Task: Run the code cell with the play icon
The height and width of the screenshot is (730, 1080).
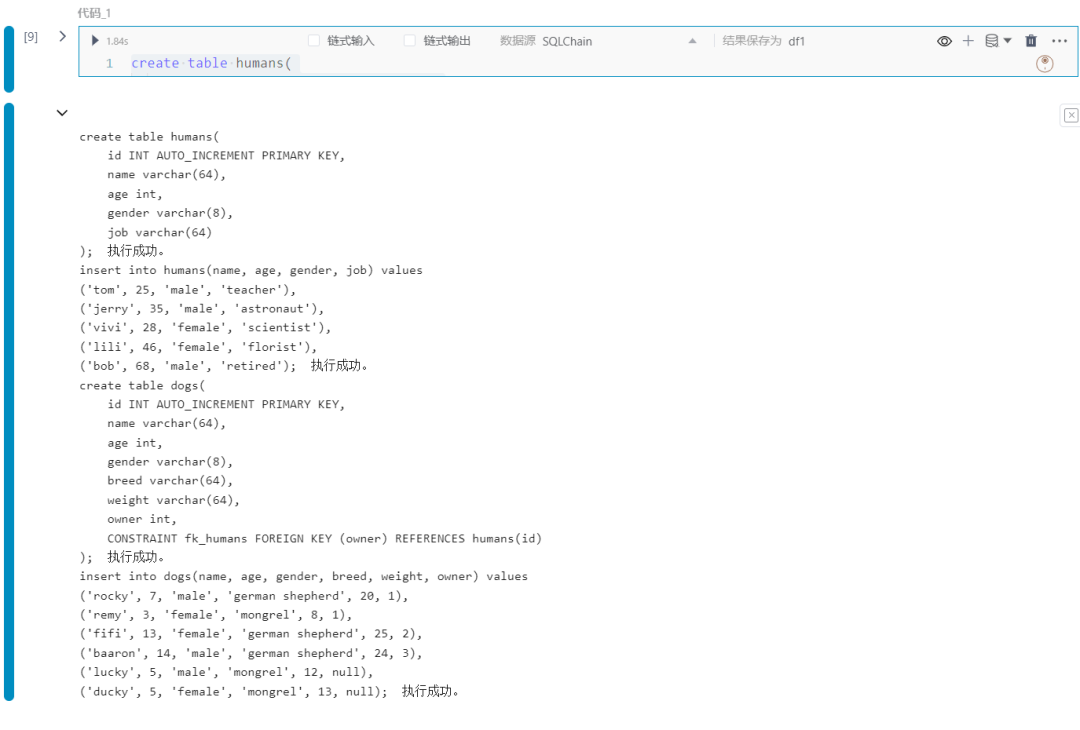Action: [x=95, y=41]
